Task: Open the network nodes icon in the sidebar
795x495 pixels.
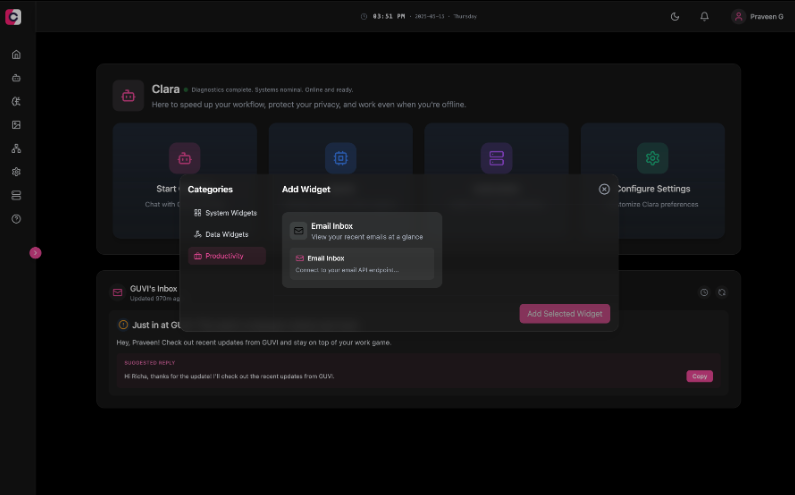Action: click(16, 149)
